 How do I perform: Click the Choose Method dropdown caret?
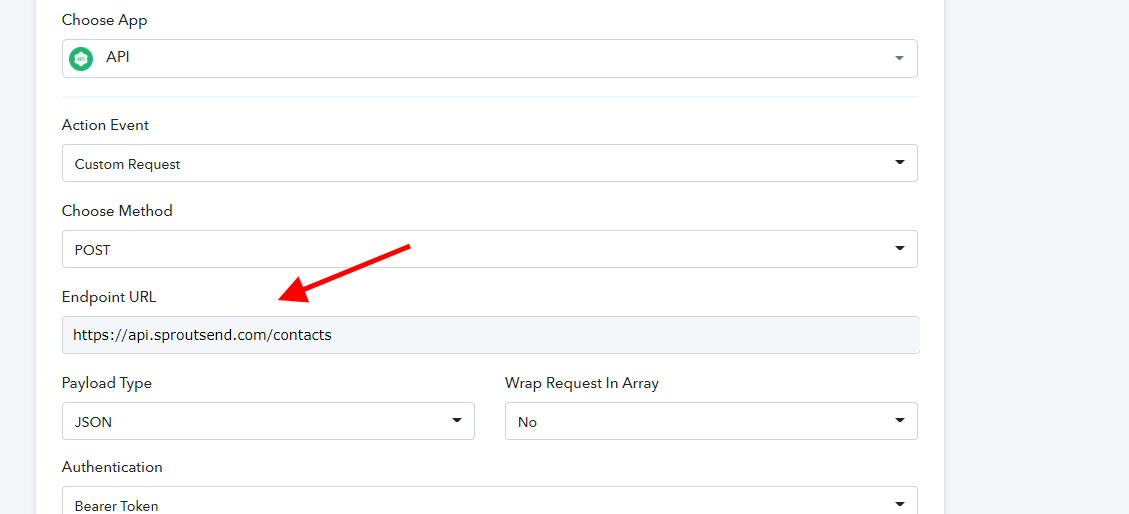coord(899,248)
